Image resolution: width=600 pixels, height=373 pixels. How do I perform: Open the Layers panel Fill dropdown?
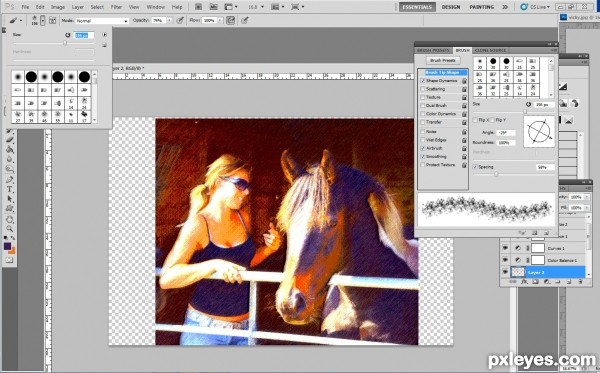tap(587, 207)
